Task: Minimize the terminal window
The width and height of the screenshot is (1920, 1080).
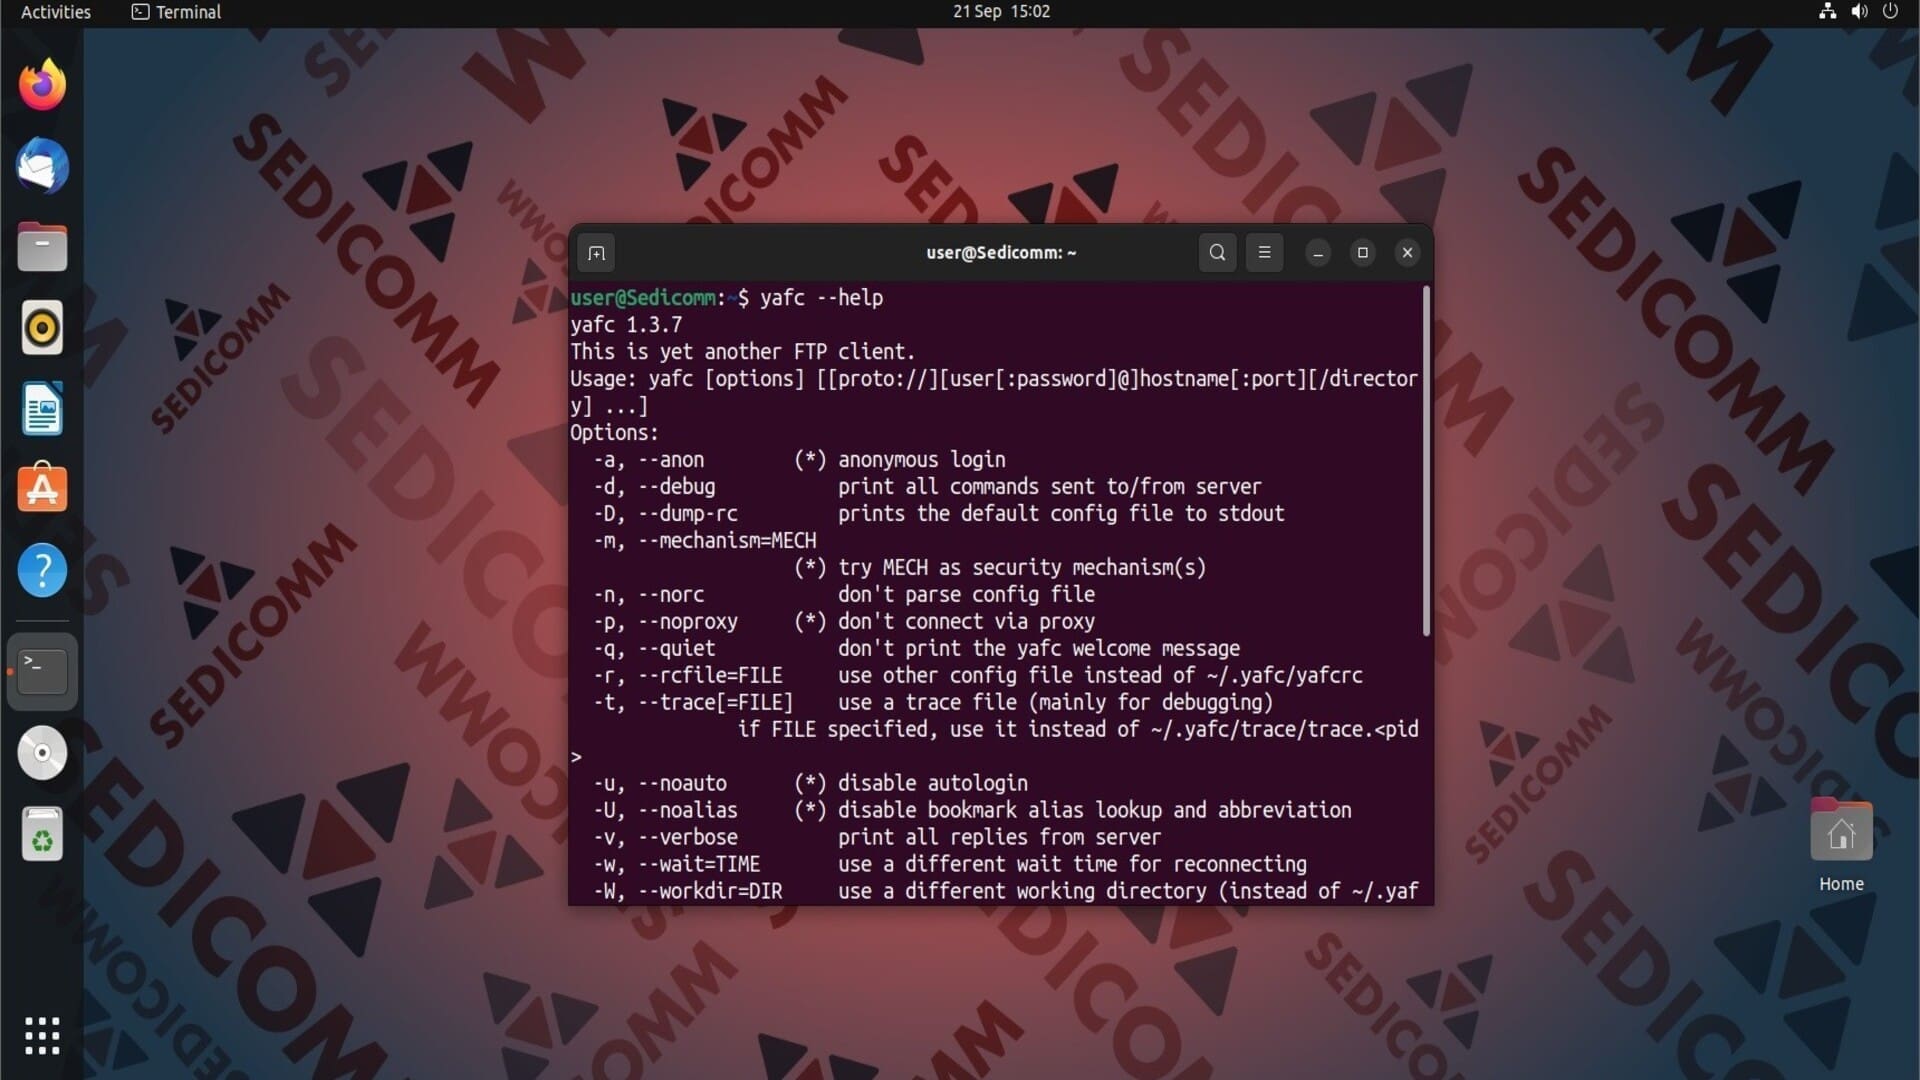Action: coord(1318,253)
